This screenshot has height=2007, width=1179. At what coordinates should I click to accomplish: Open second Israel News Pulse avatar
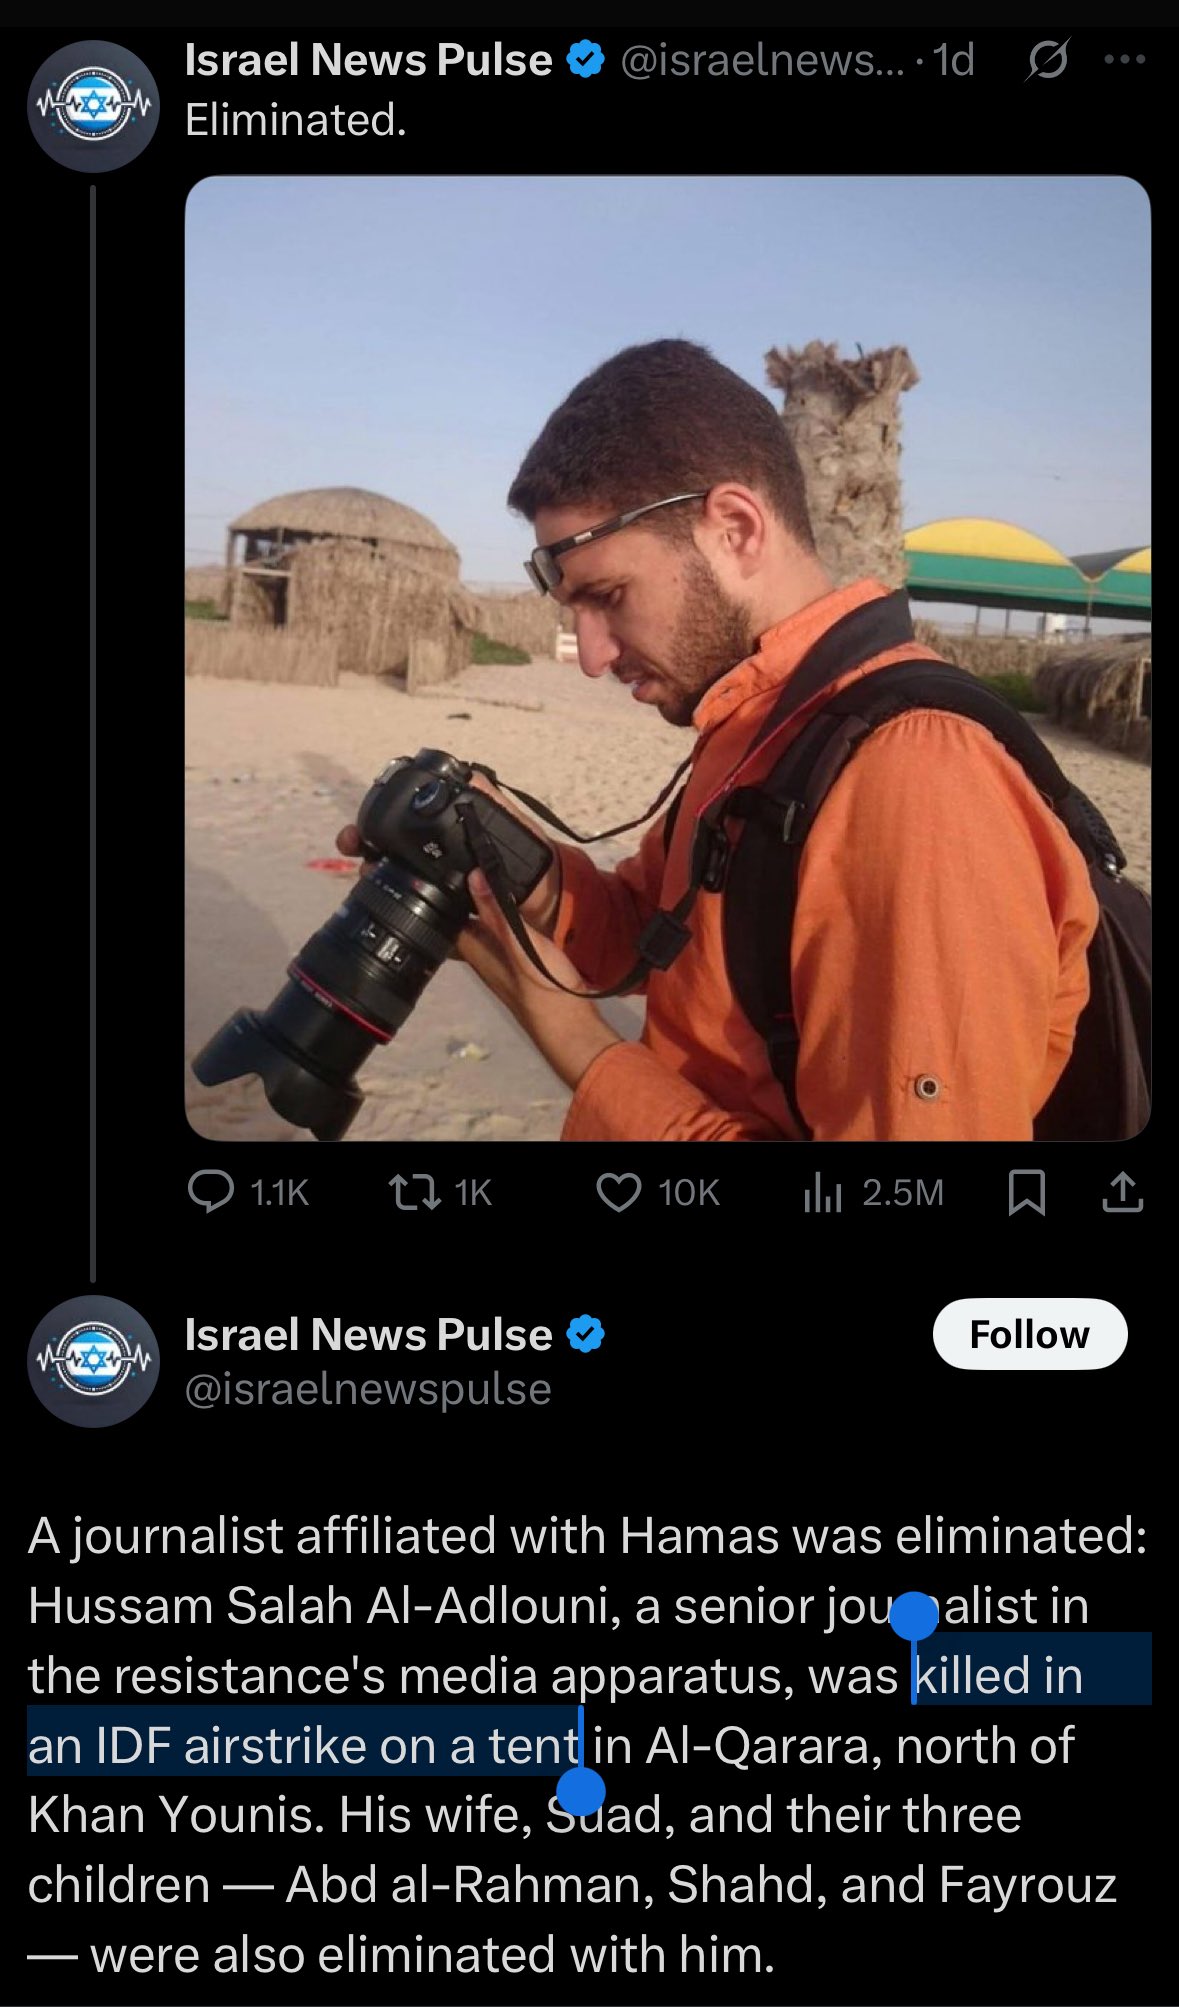click(93, 1361)
